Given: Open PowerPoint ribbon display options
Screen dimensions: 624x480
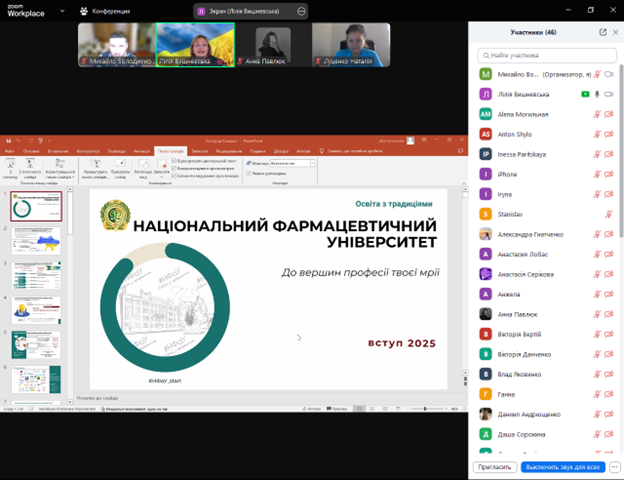Looking at the screenshot, I should pos(424,140).
